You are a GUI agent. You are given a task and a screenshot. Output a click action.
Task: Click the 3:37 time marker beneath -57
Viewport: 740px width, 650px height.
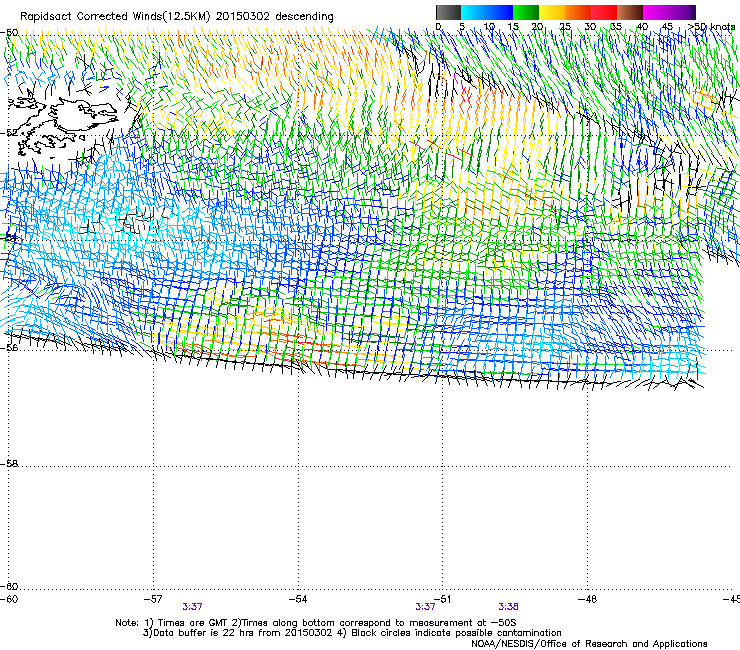193,607
